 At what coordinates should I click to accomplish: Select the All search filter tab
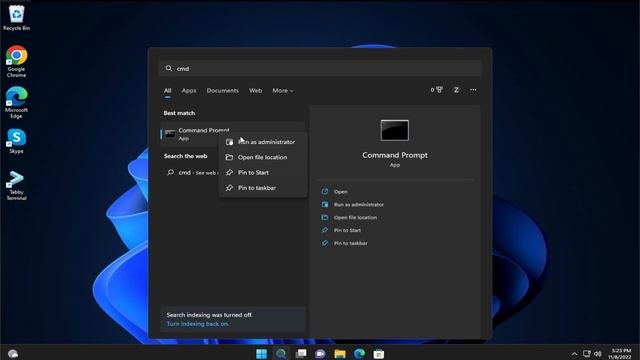[x=167, y=91]
